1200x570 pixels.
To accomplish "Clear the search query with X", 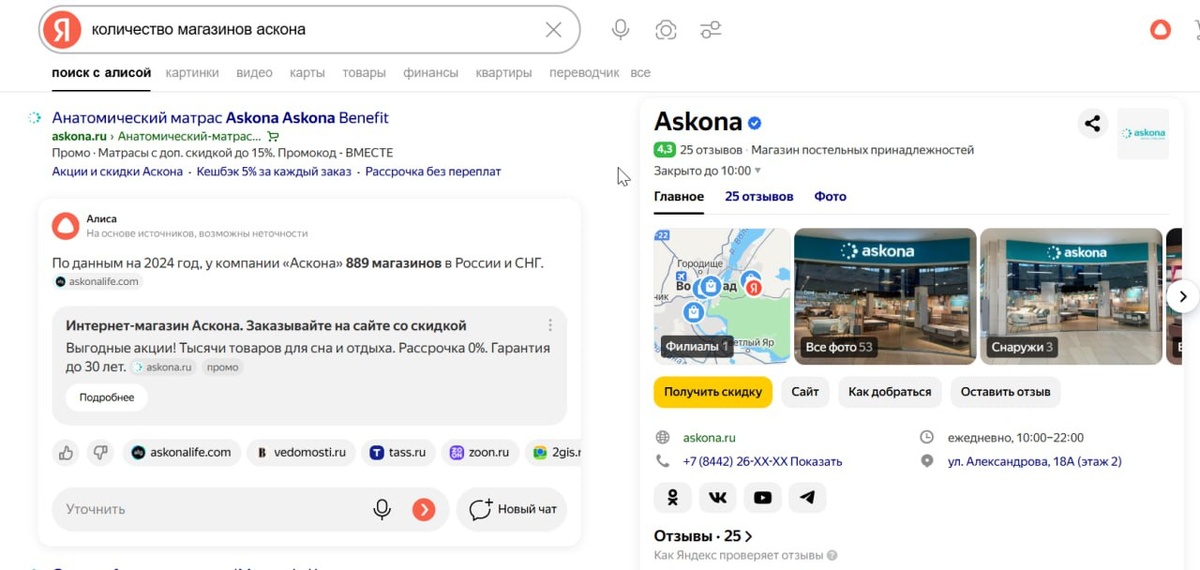I will pos(553,30).
